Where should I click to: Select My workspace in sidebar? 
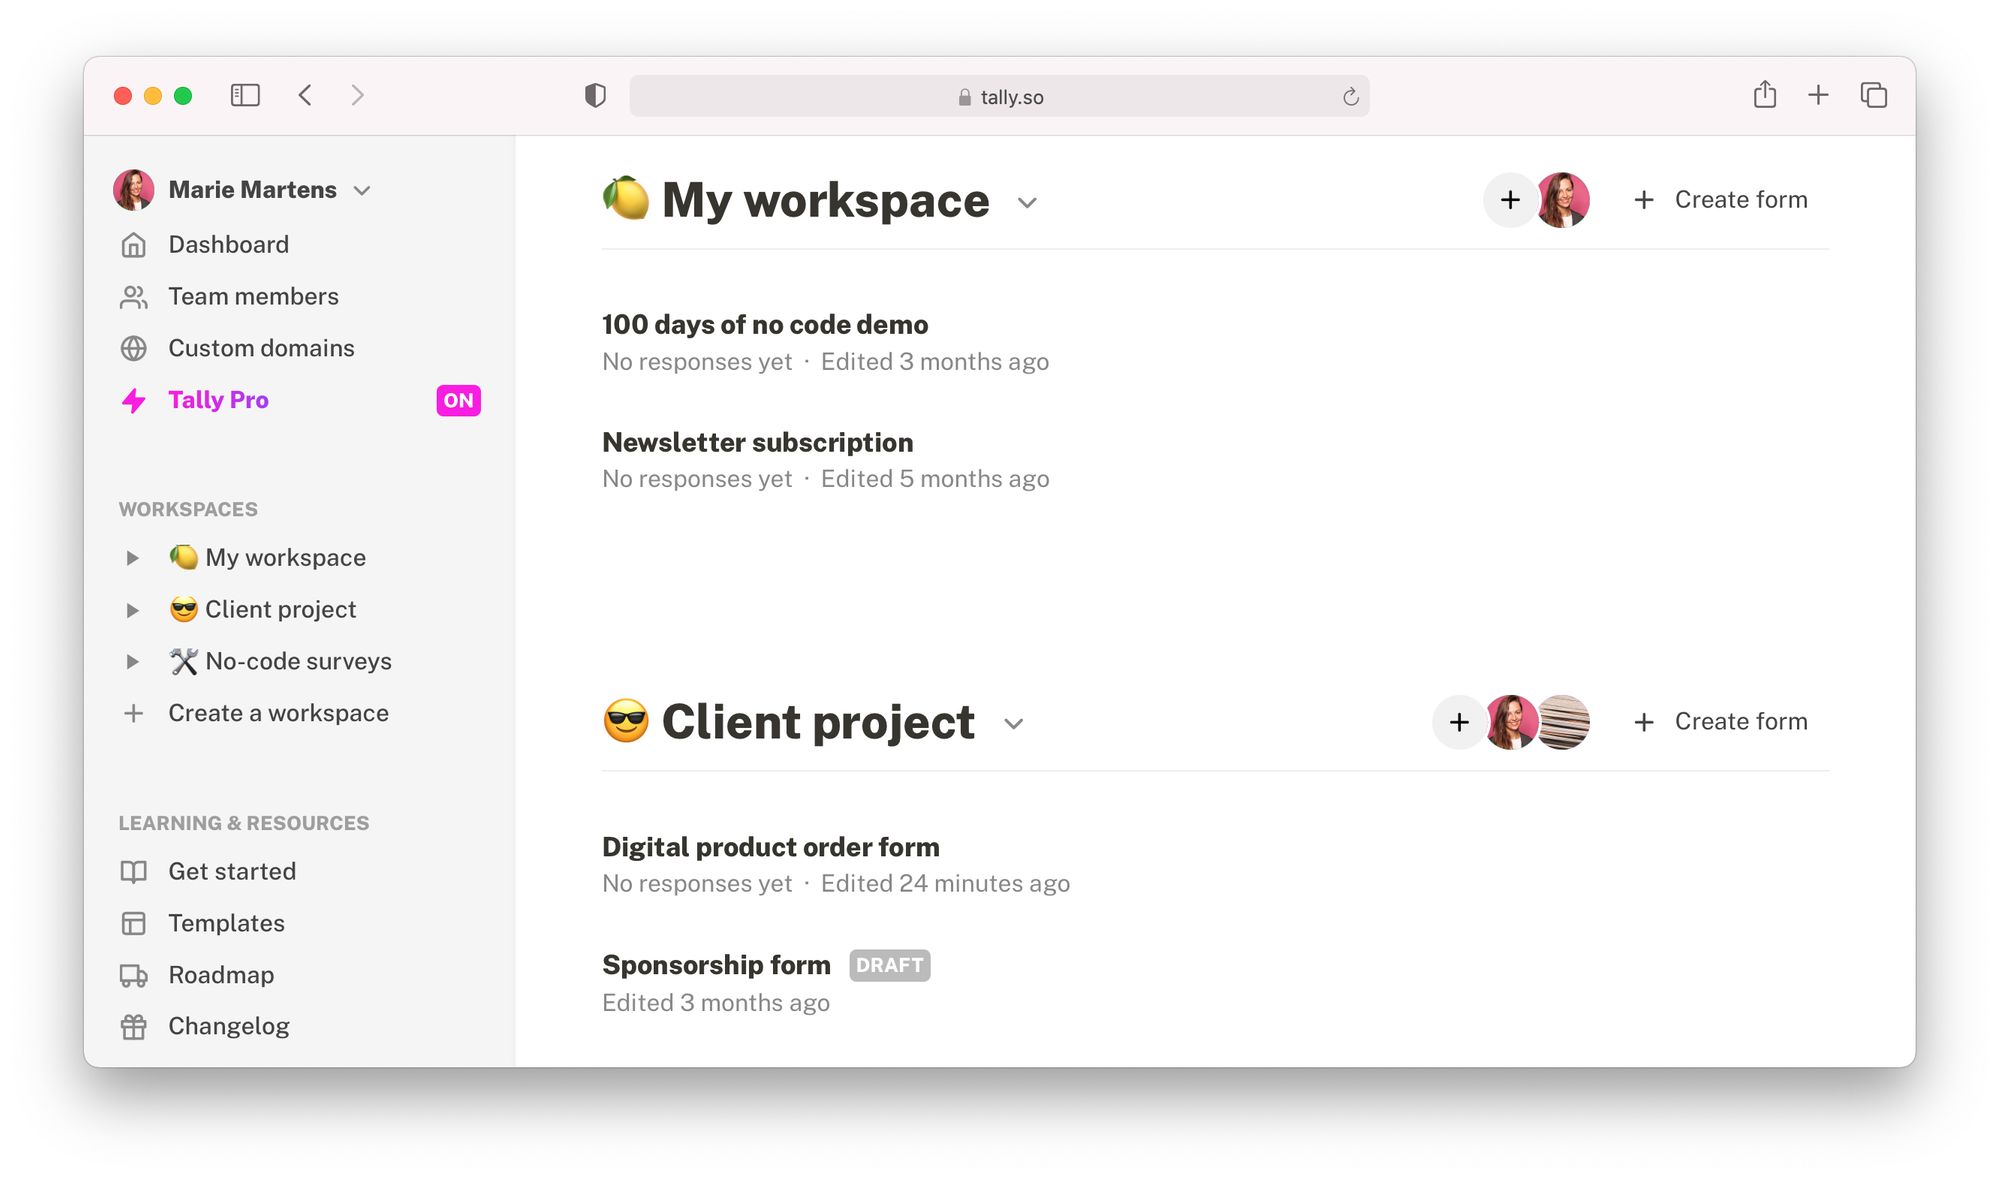[x=285, y=557]
